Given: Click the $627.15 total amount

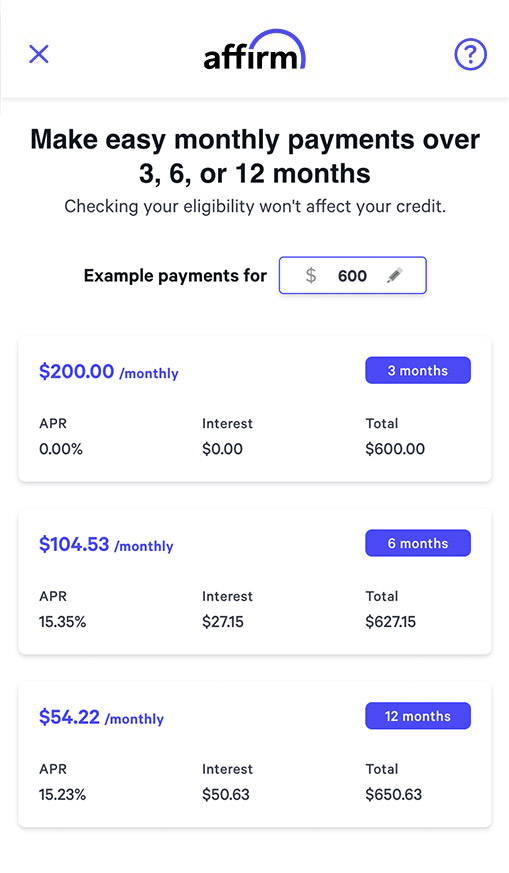Looking at the screenshot, I should (390, 621).
